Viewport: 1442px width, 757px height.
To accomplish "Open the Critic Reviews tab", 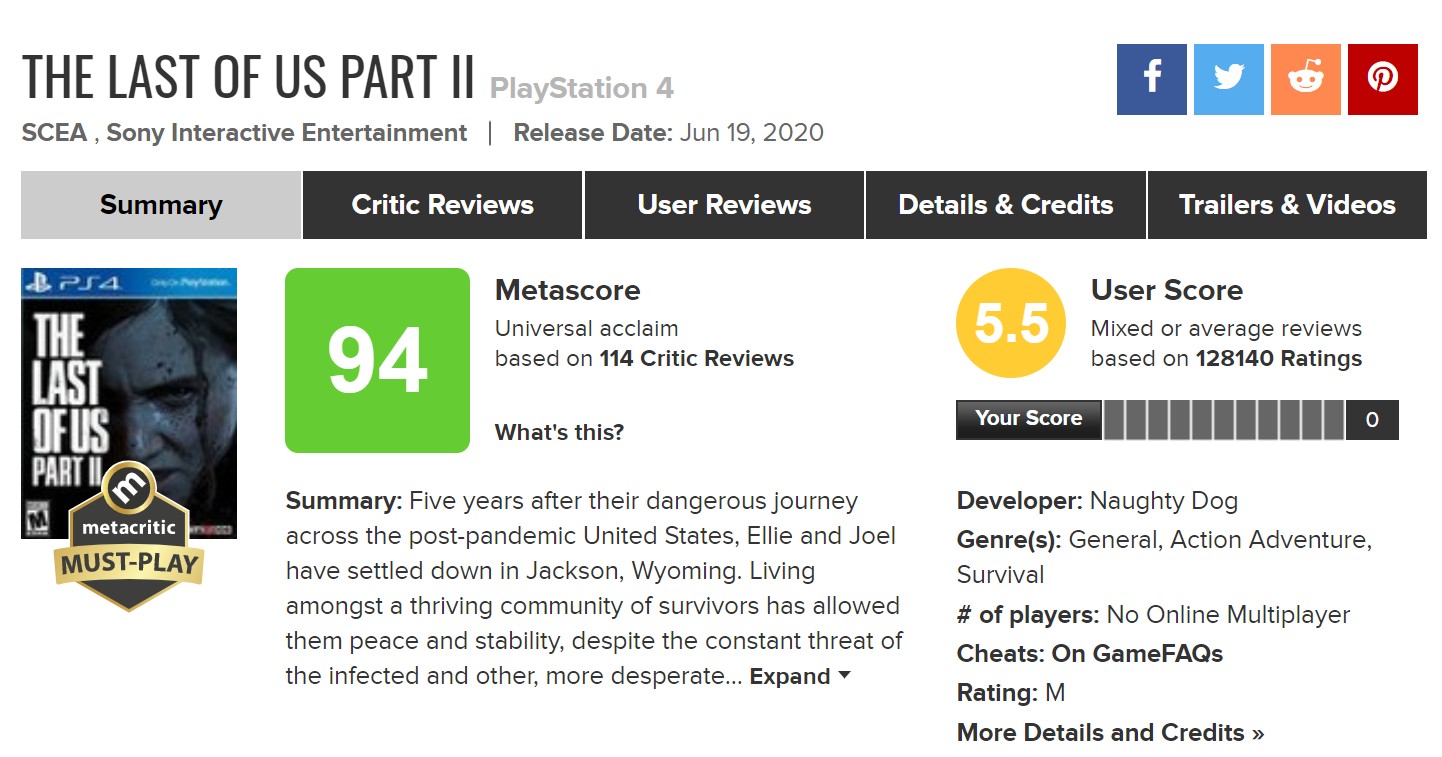I will click(x=442, y=205).
